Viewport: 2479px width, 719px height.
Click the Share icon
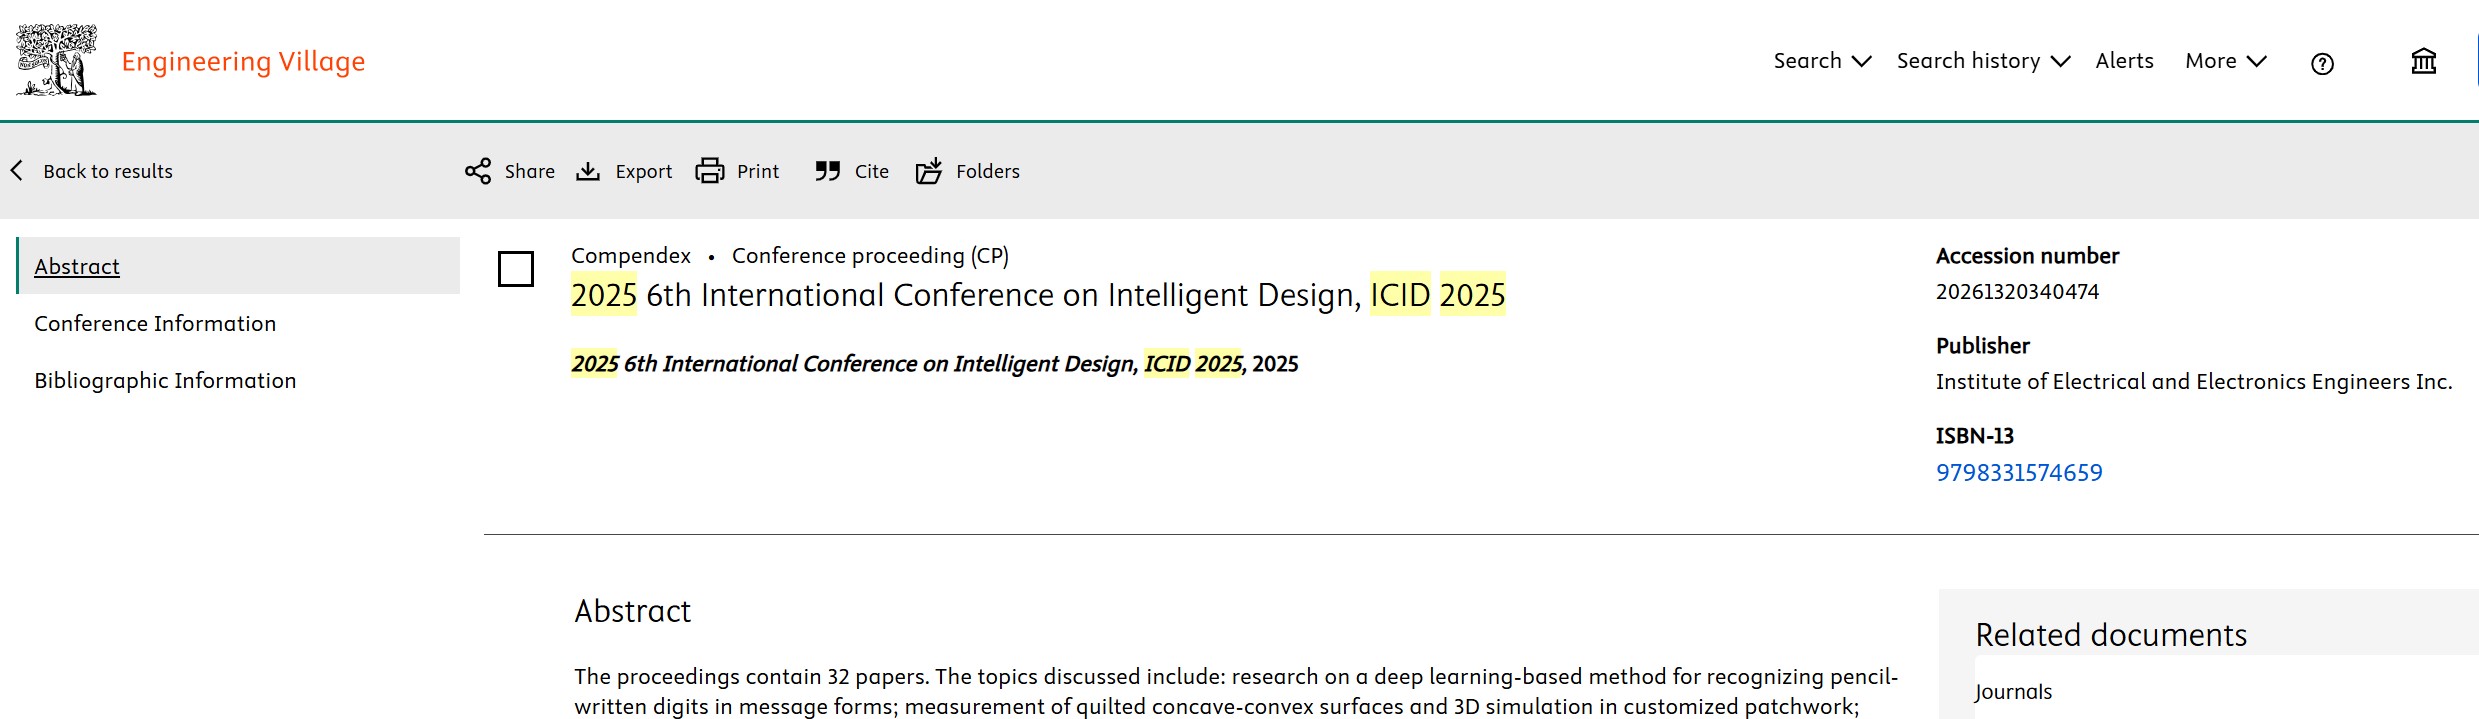click(478, 171)
